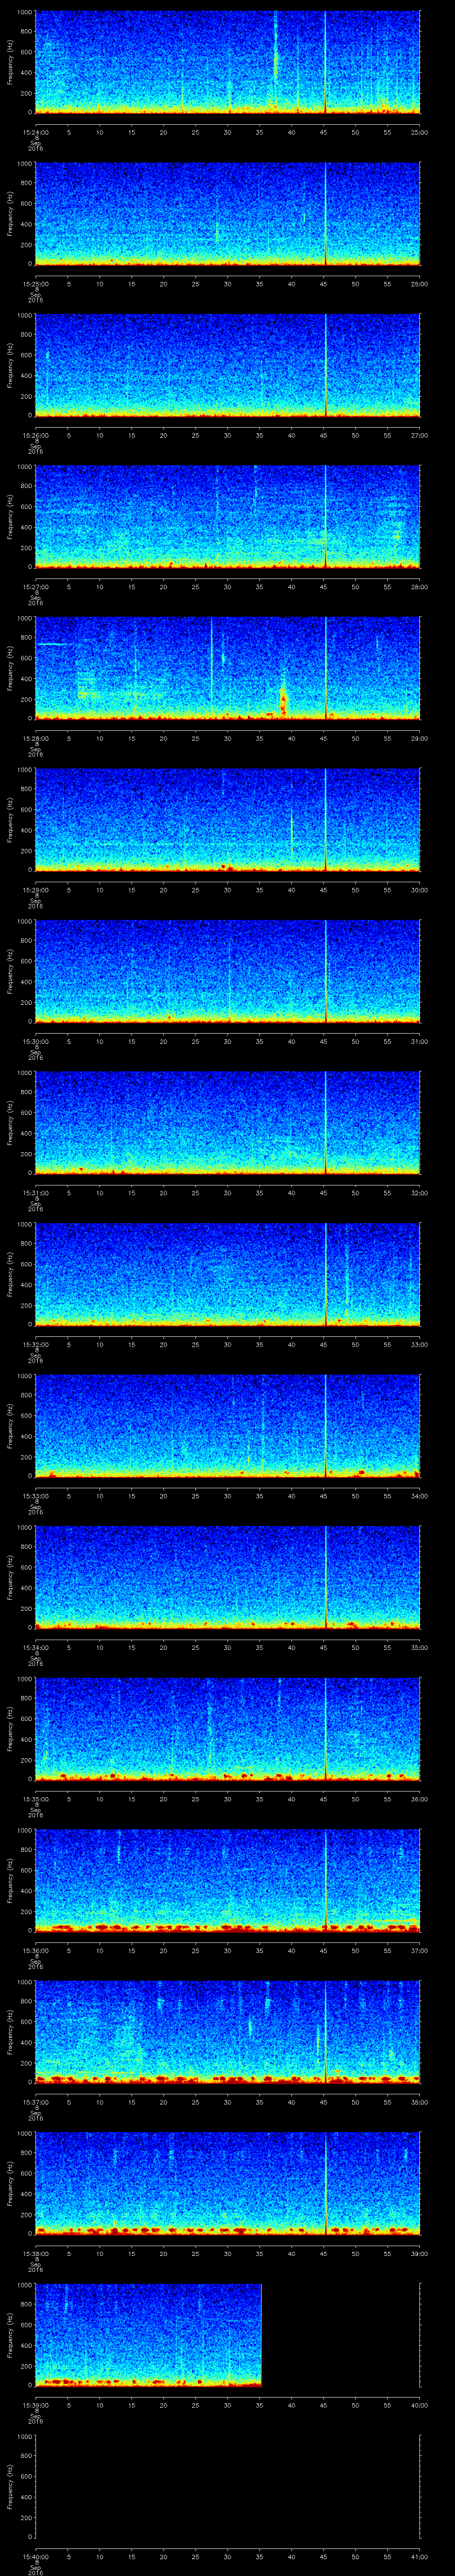This screenshot has height=2576, width=455.
Task: Click the spectrogram panel starting at 15:27:00
Action: (228, 517)
